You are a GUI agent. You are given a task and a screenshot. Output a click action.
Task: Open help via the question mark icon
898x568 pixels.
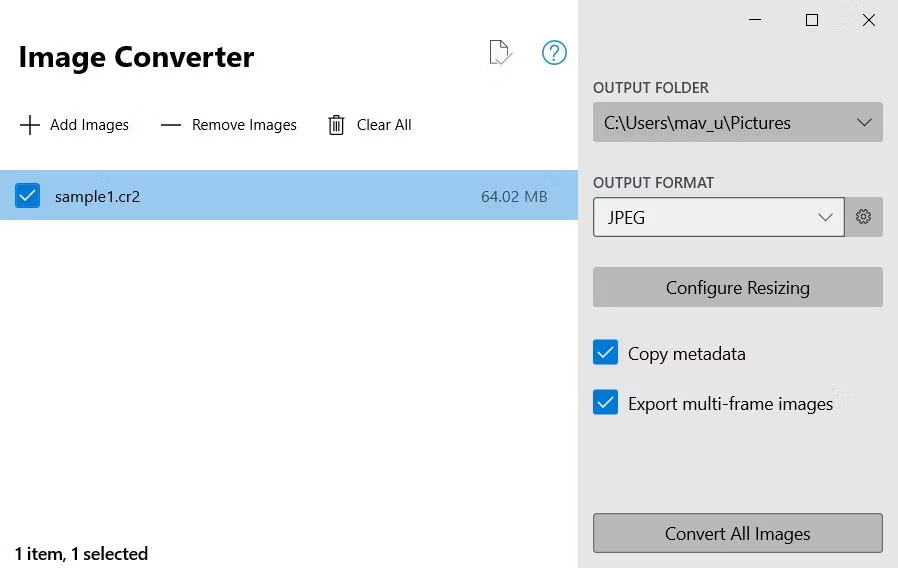point(554,53)
